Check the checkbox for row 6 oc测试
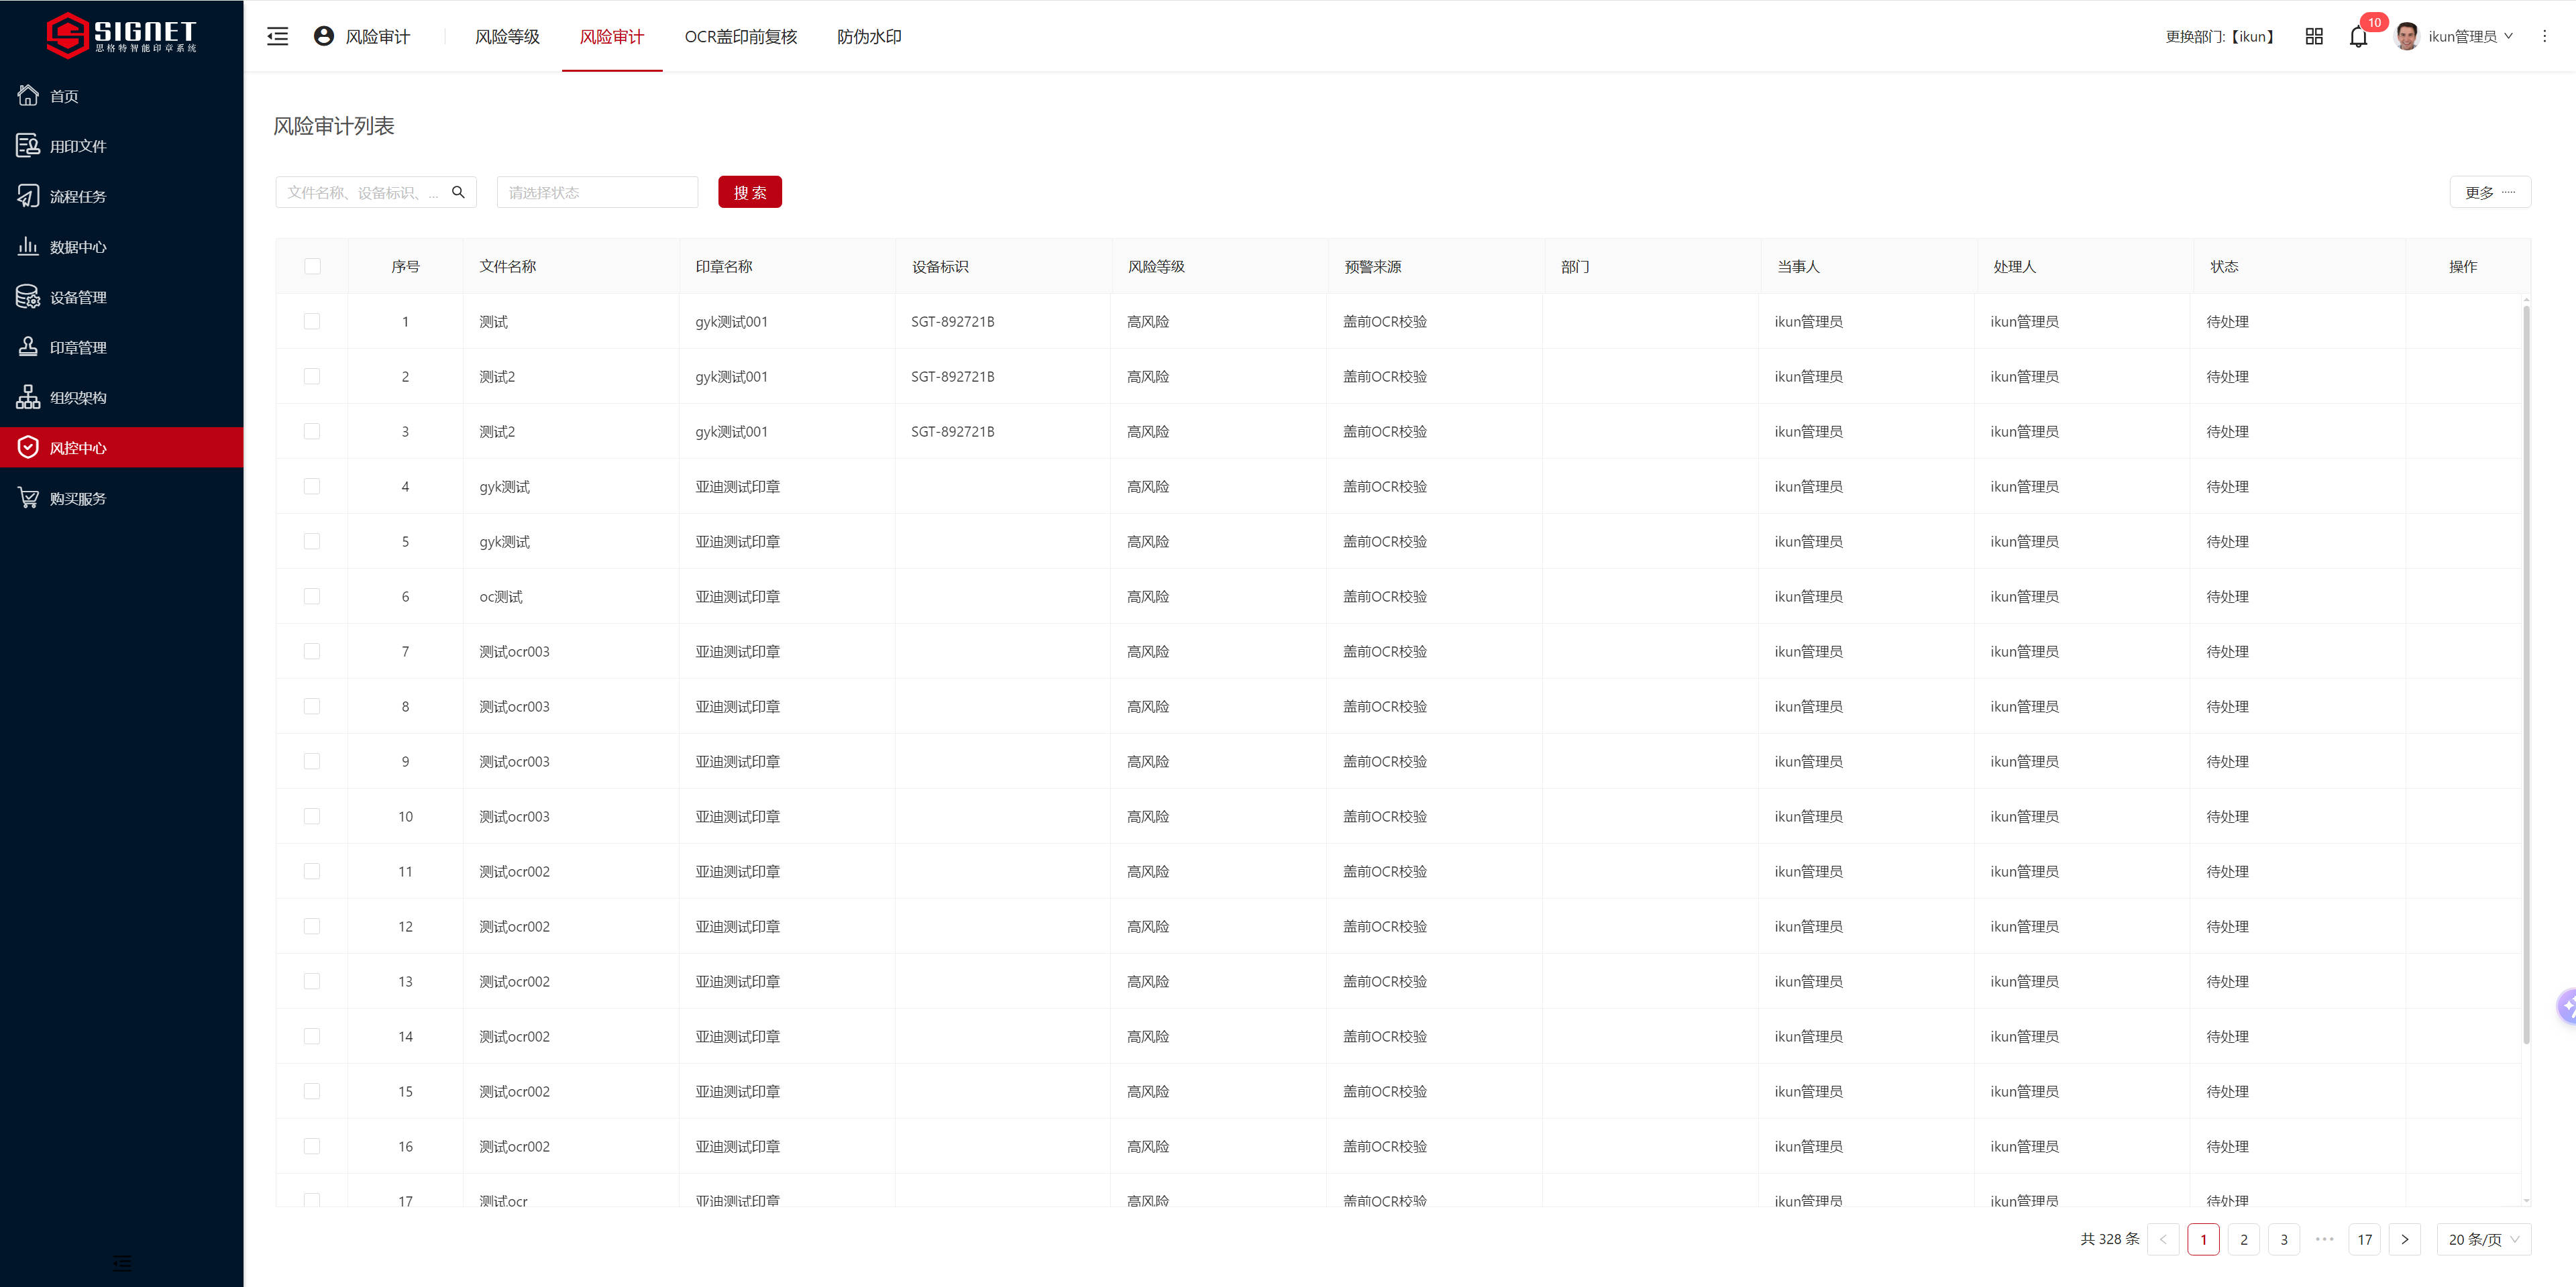Viewport: 2576px width, 1287px height. (x=312, y=596)
